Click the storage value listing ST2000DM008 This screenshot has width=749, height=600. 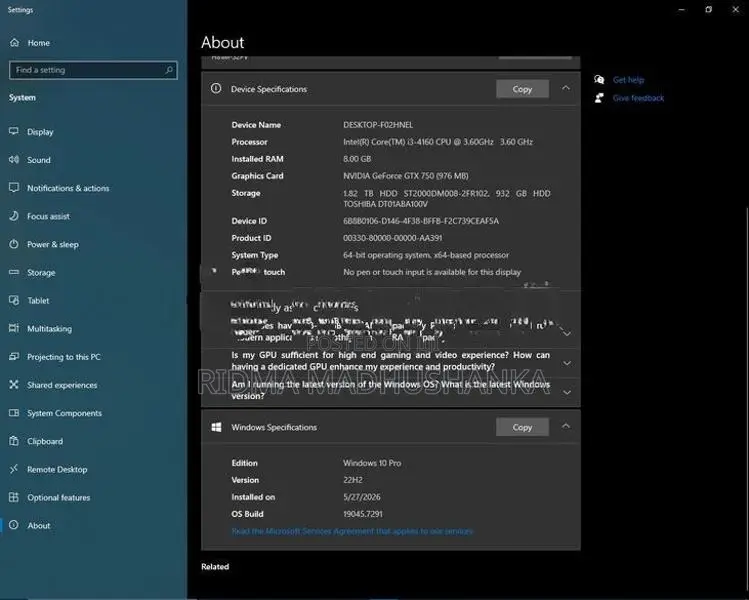[x=447, y=198]
